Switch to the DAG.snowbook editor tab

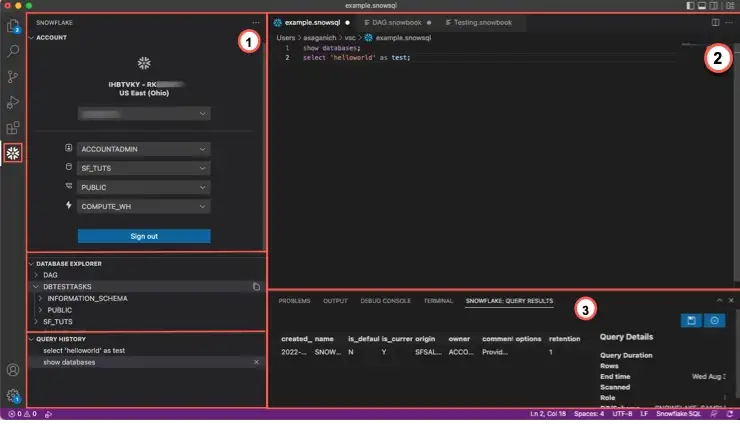coord(397,23)
